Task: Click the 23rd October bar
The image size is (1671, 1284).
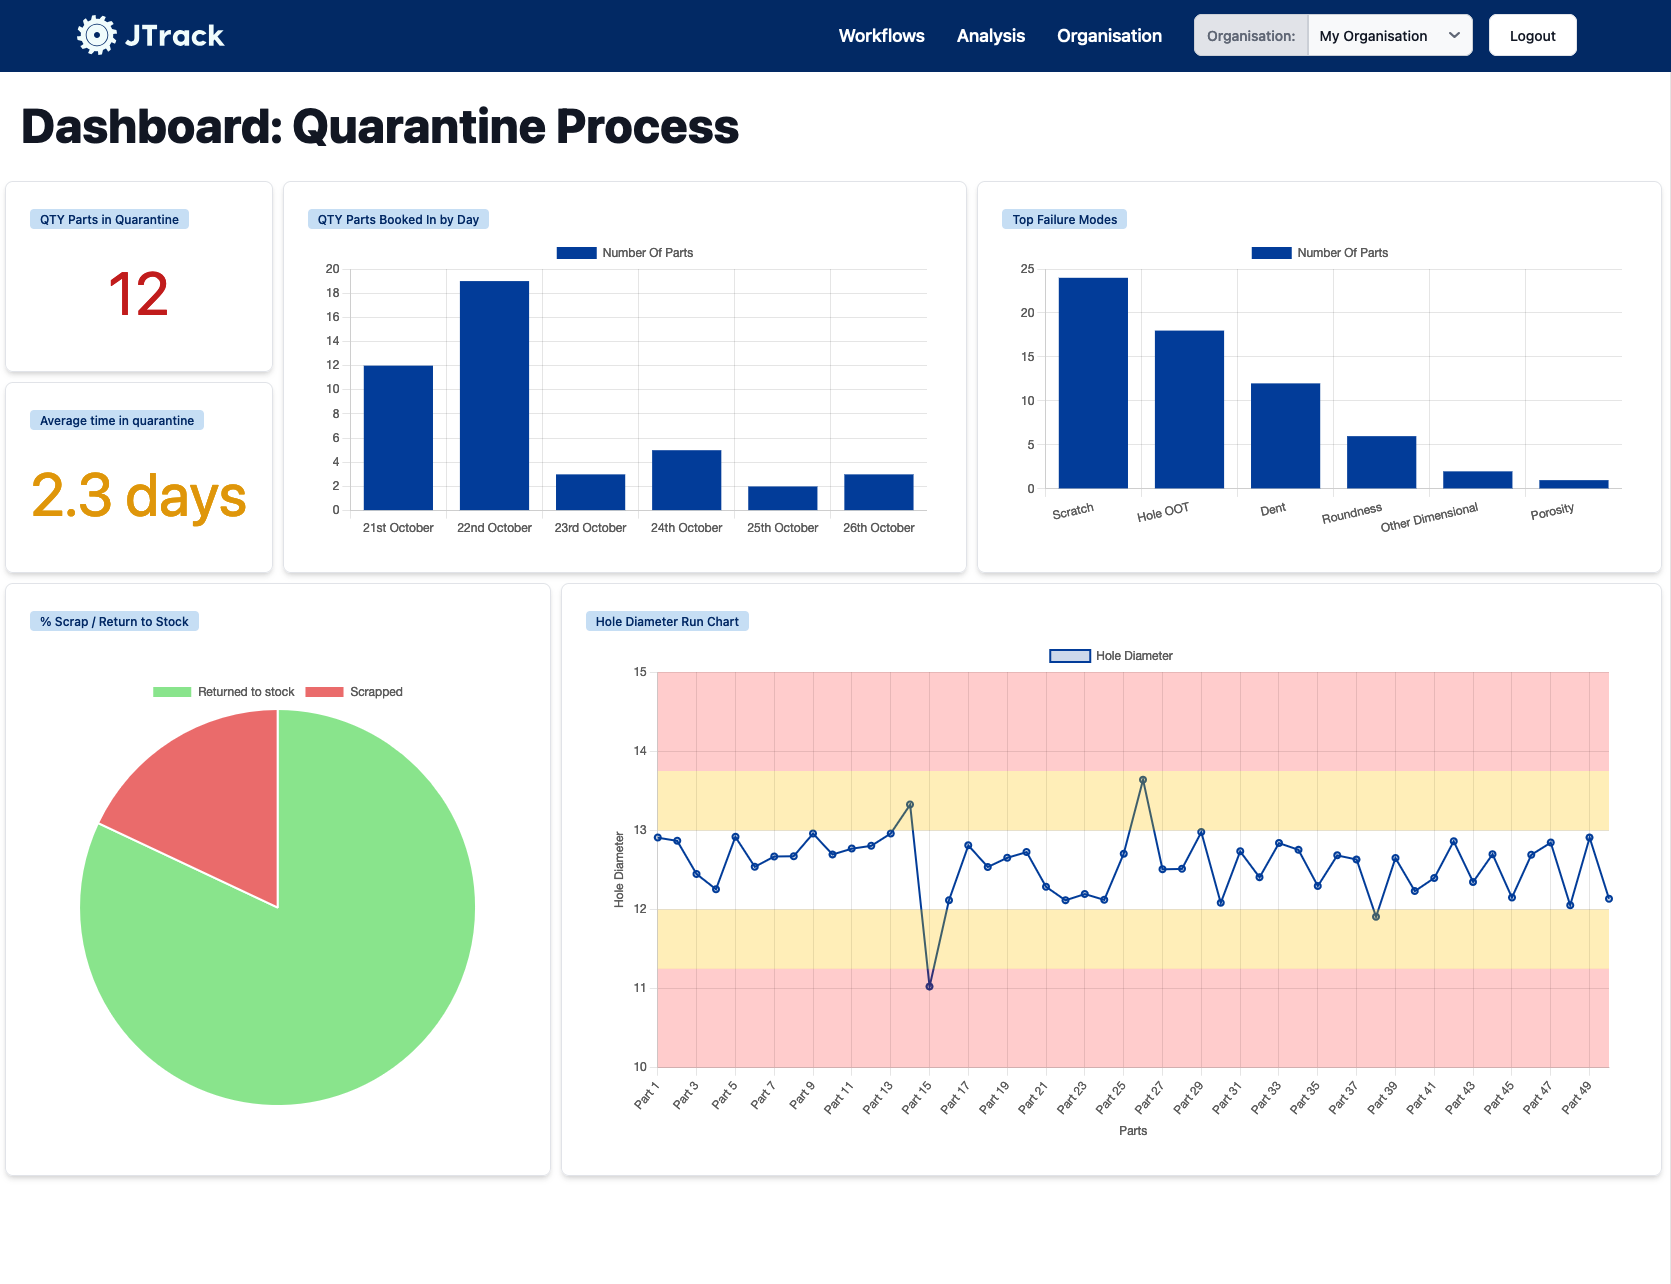Action: click(590, 492)
